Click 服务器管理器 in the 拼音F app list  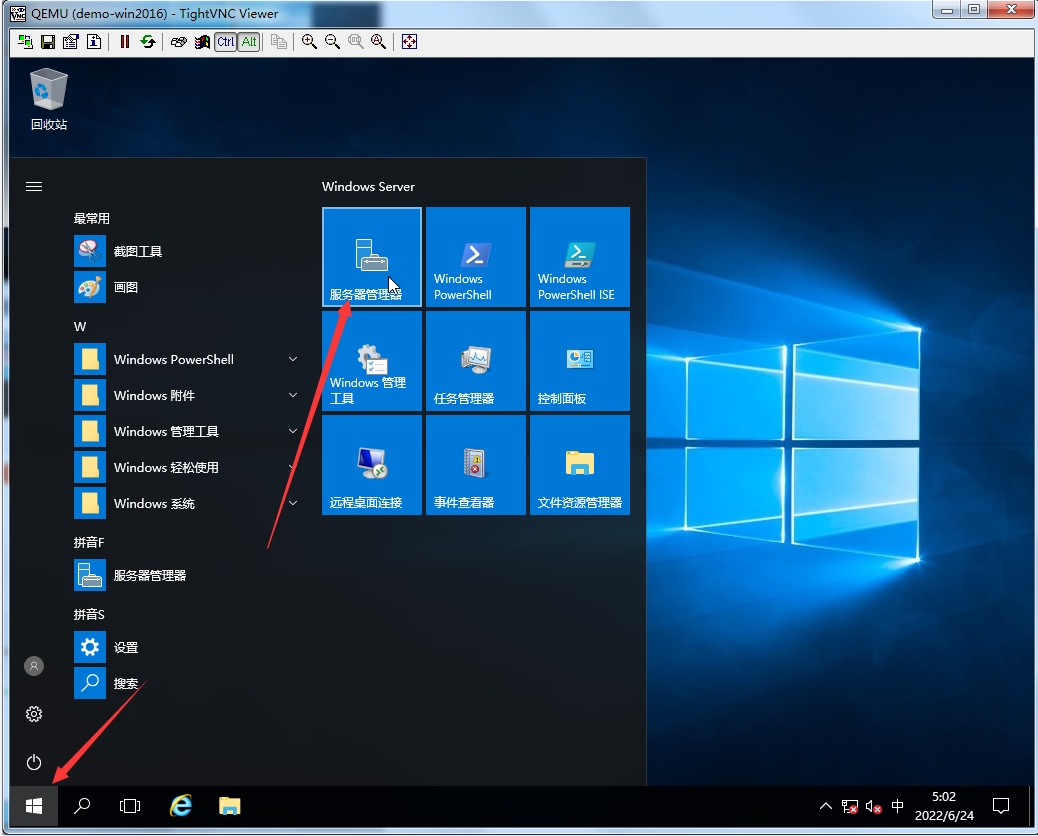point(185,575)
